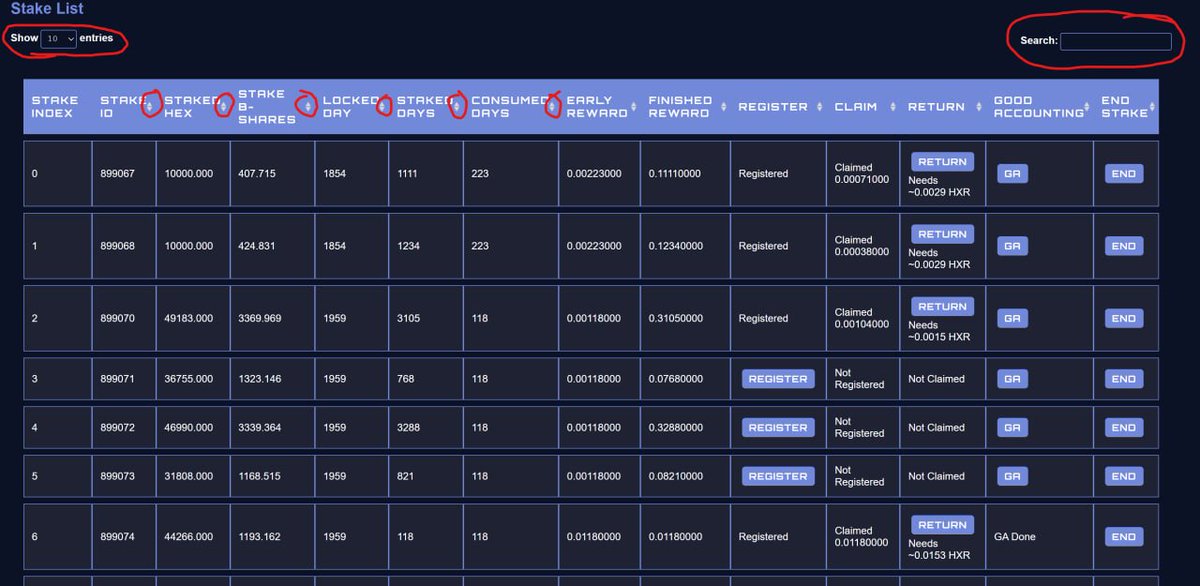Sort by Locked Day sort arrows
This screenshot has height=586, width=1200.
pyautogui.click(x=382, y=107)
